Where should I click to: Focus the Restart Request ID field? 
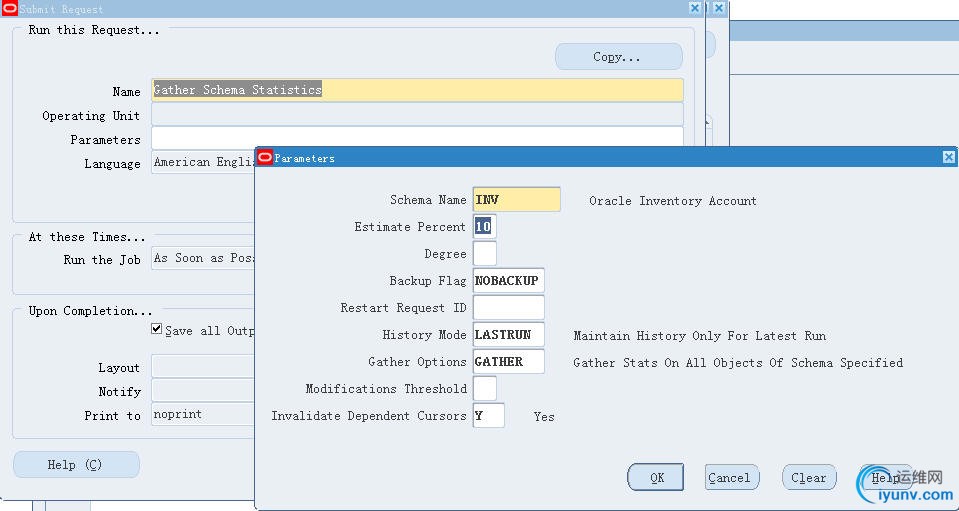tap(508, 307)
